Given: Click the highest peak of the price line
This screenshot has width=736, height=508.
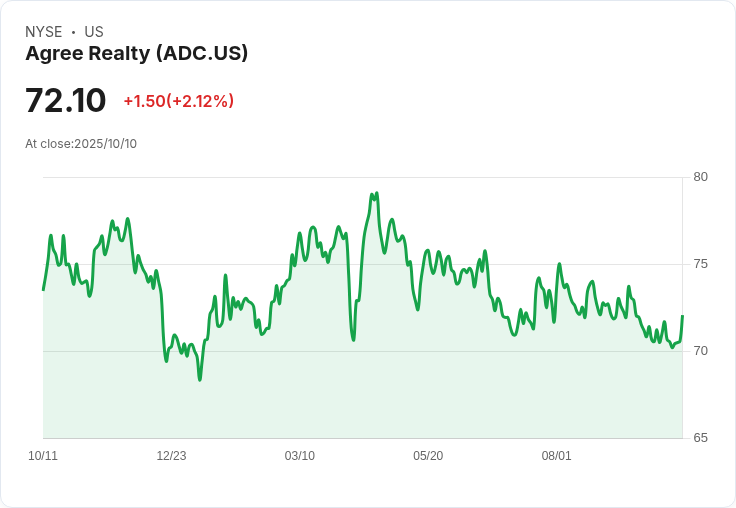Looking at the screenshot, I should (x=376, y=193).
